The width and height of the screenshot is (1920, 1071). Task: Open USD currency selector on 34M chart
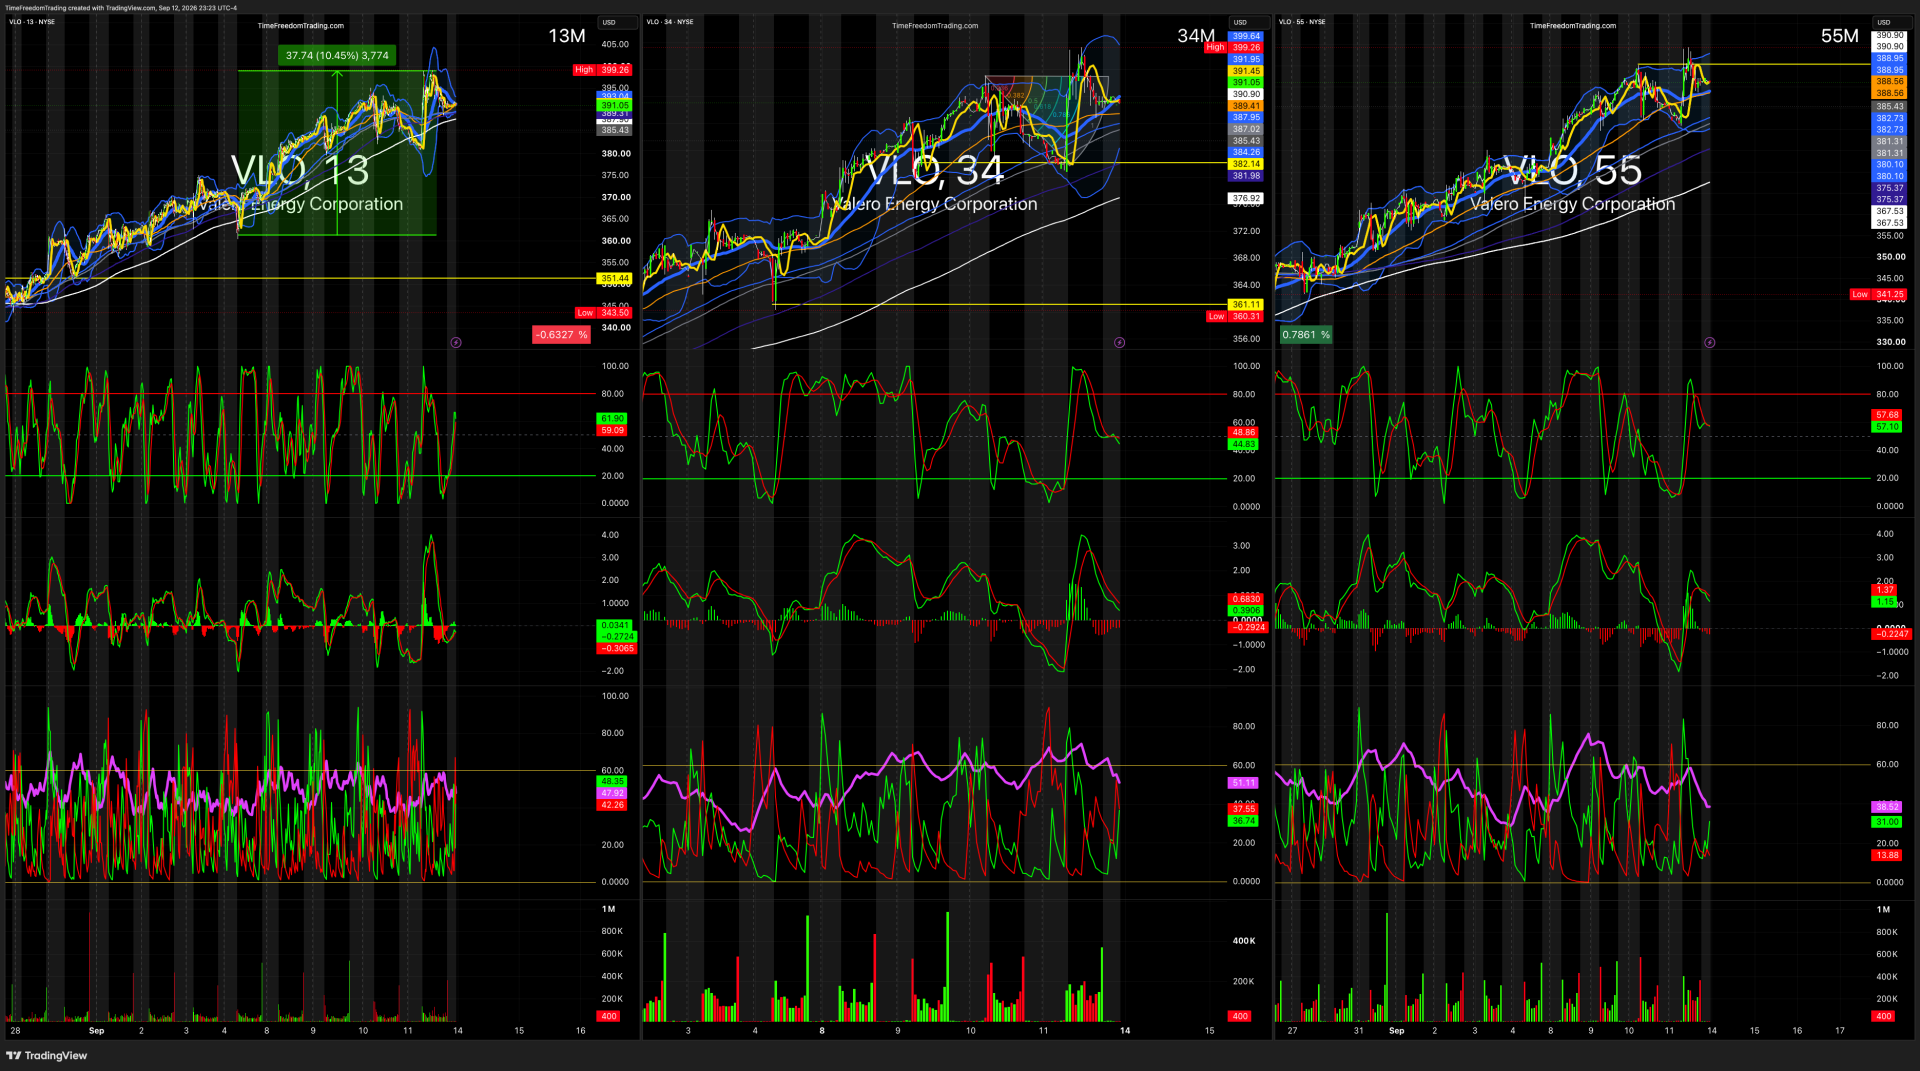click(1240, 22)
